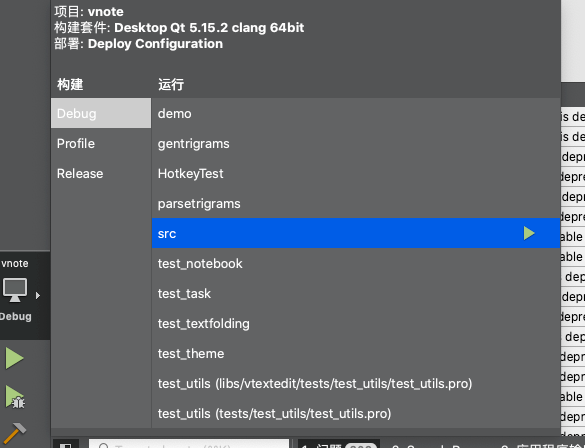Select the test_theme run configuration
Image resolution: width=586 pixels, height=448 pixels.
(x=356, y=353)
